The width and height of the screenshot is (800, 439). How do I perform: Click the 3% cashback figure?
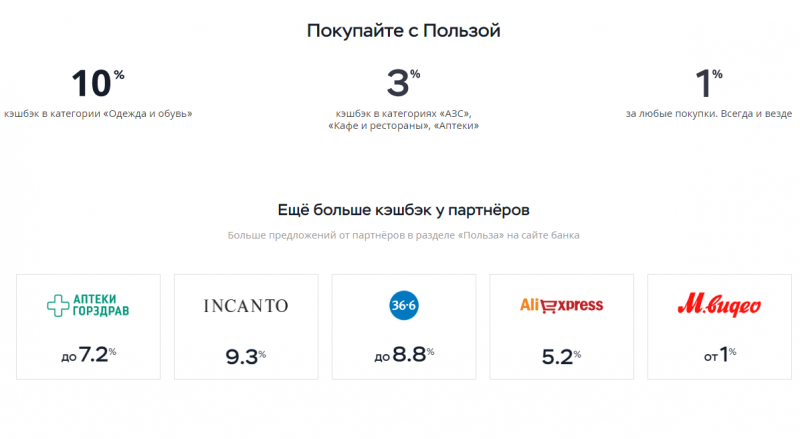[x=403, y=83]
